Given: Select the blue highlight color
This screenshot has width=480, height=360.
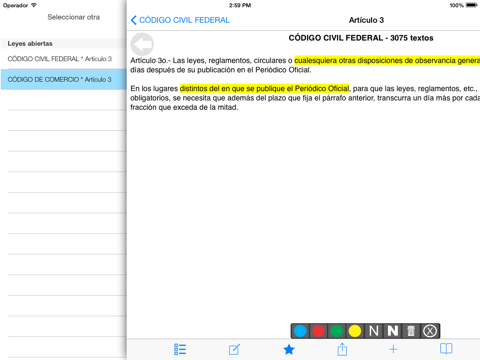Looking at the screenshot, I should [300, 331].
